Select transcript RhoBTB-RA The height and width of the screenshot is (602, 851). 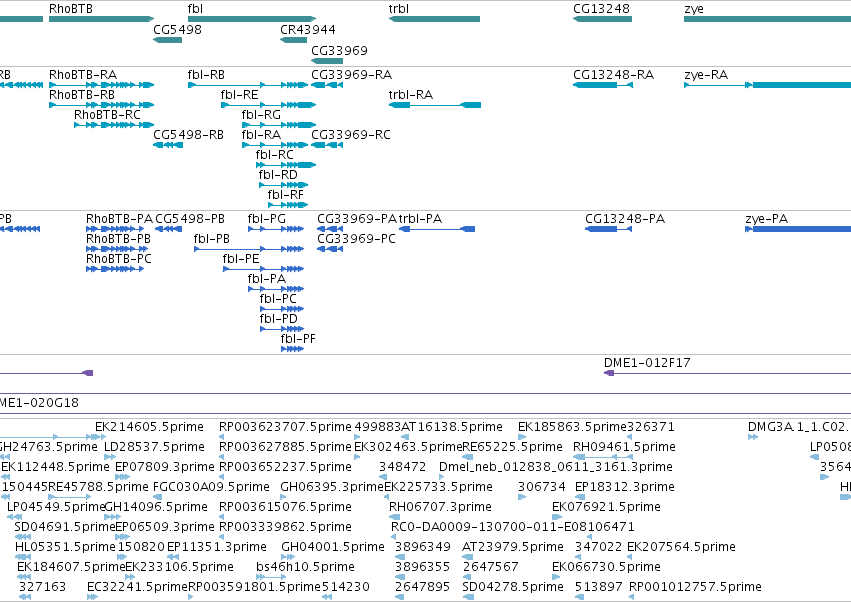[83, 74]
